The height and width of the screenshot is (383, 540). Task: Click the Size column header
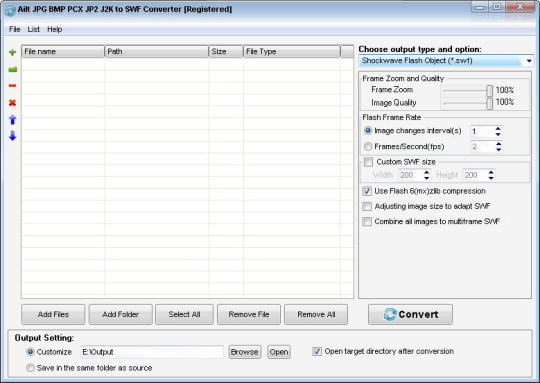[226, 51]
